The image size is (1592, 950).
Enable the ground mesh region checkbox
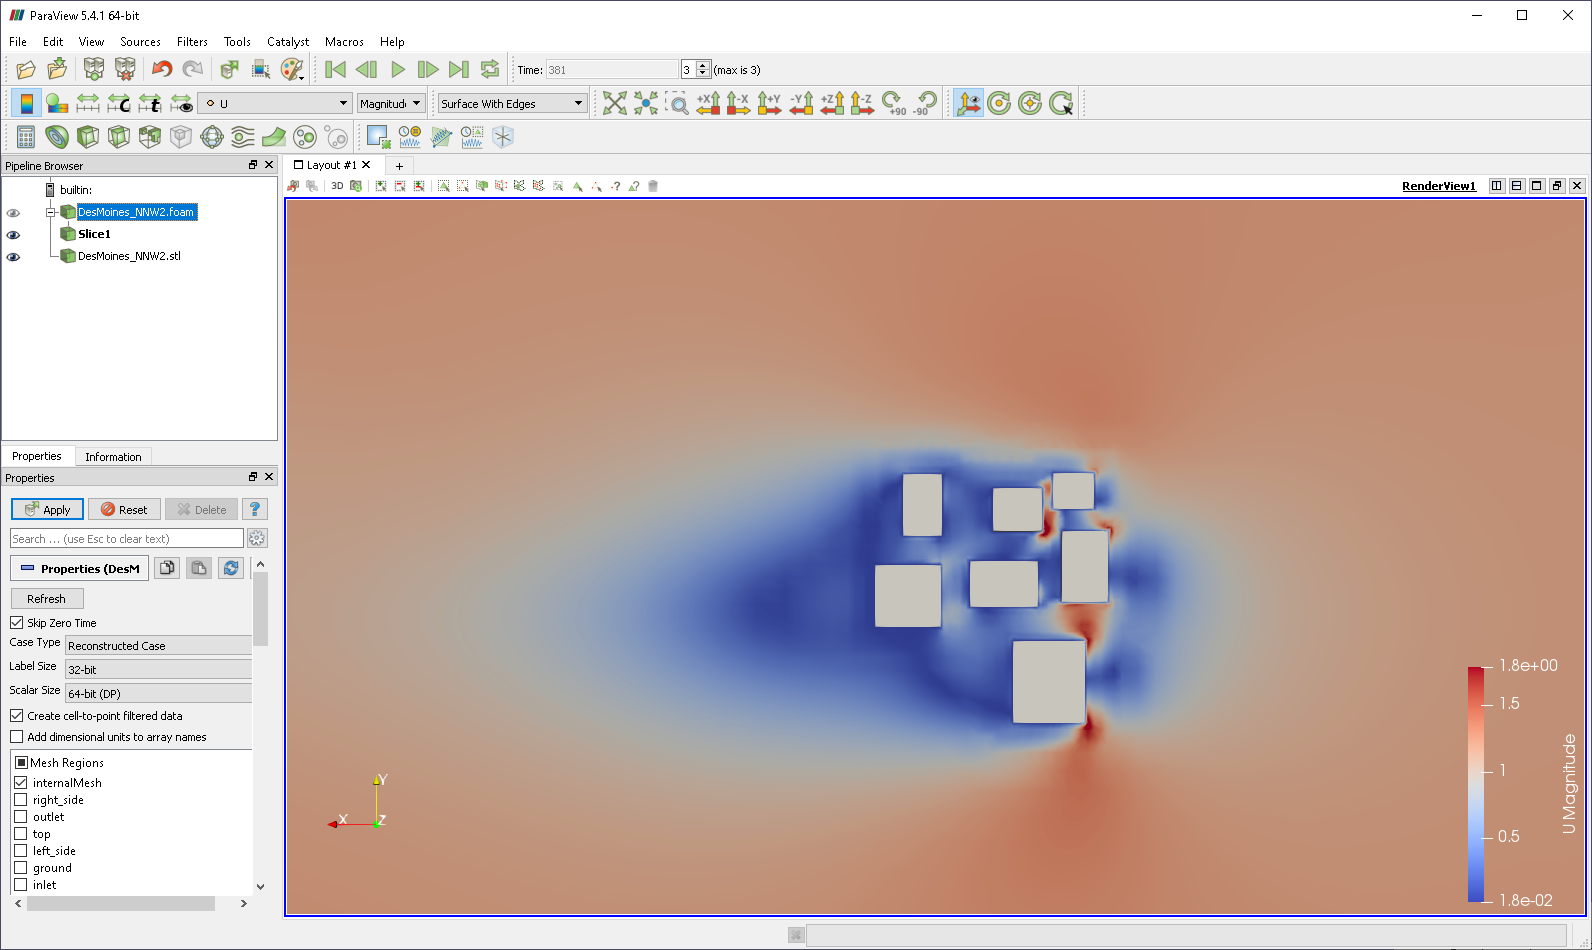click(21, 867)
